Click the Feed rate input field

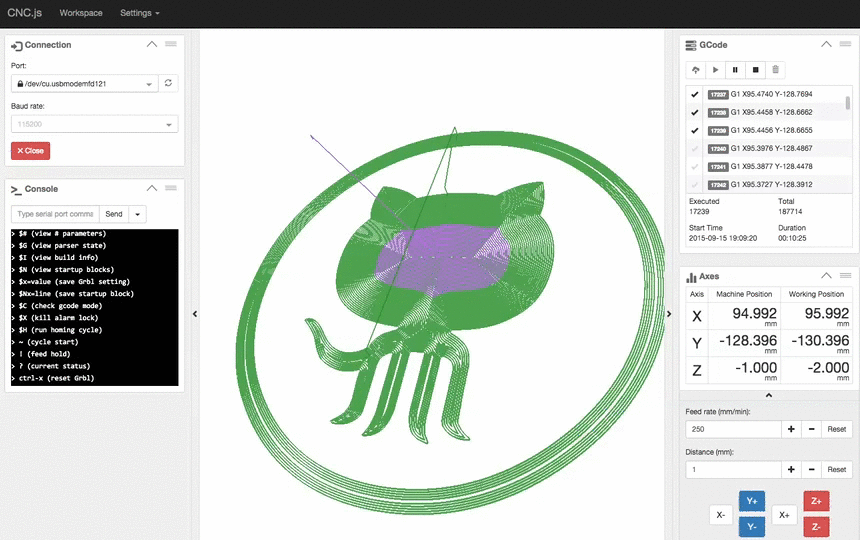tap(733, 429)
